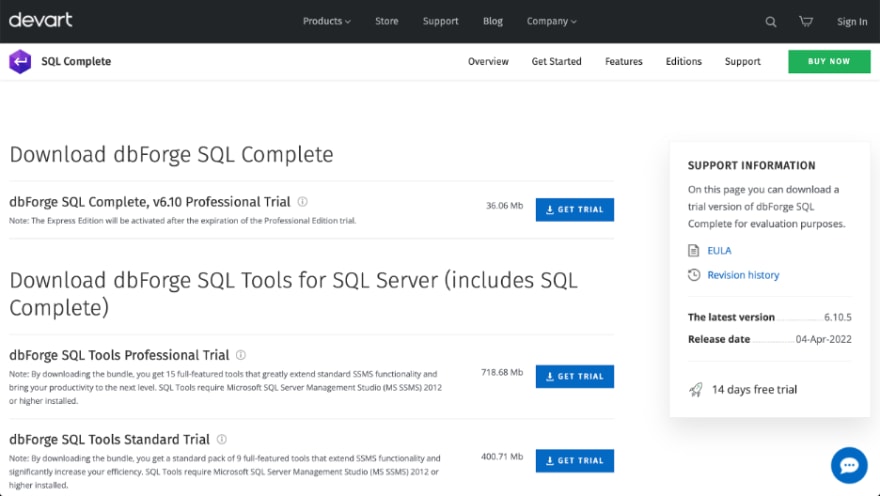Click the Revision history clock icon
Screen dimensions: 880x496
694,275
